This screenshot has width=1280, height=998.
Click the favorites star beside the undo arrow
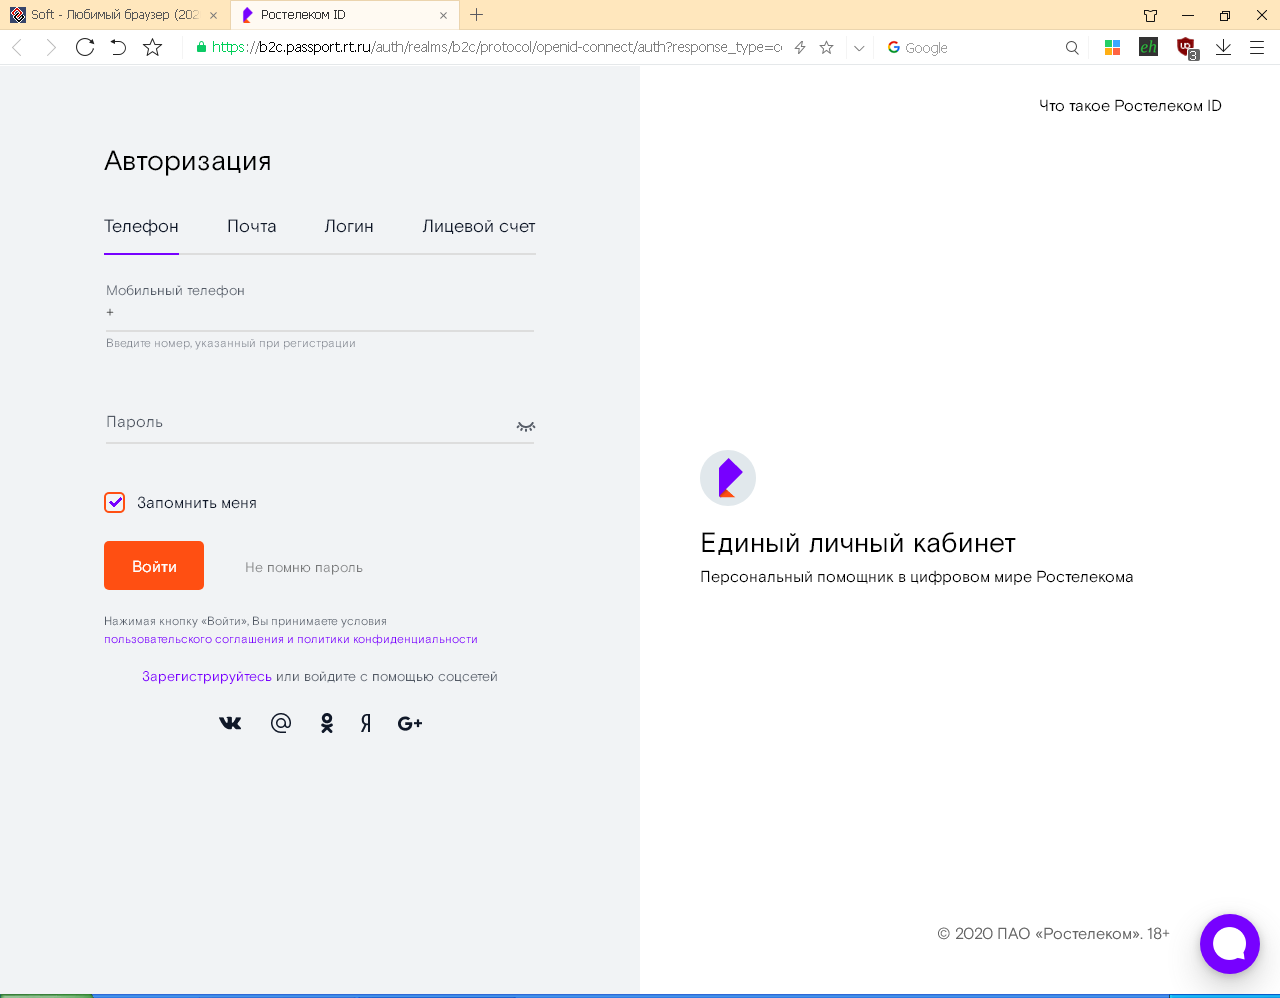tap(152, 47)
